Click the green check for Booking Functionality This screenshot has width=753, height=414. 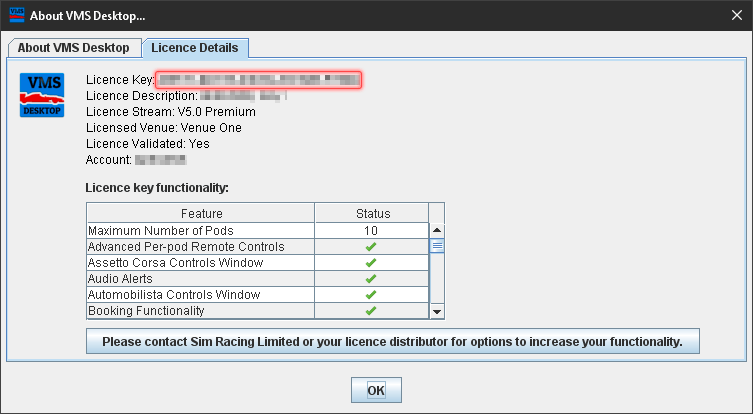(x=371, y=311)
